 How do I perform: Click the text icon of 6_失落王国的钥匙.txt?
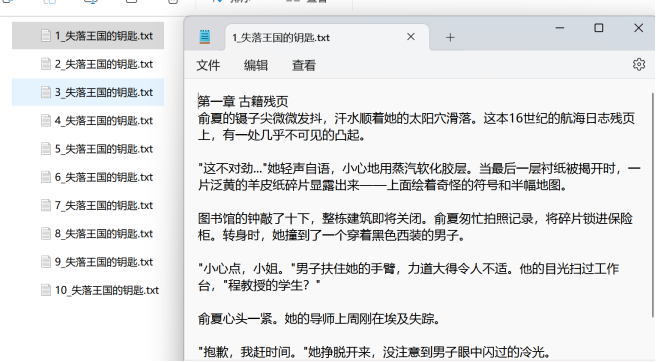46,177
